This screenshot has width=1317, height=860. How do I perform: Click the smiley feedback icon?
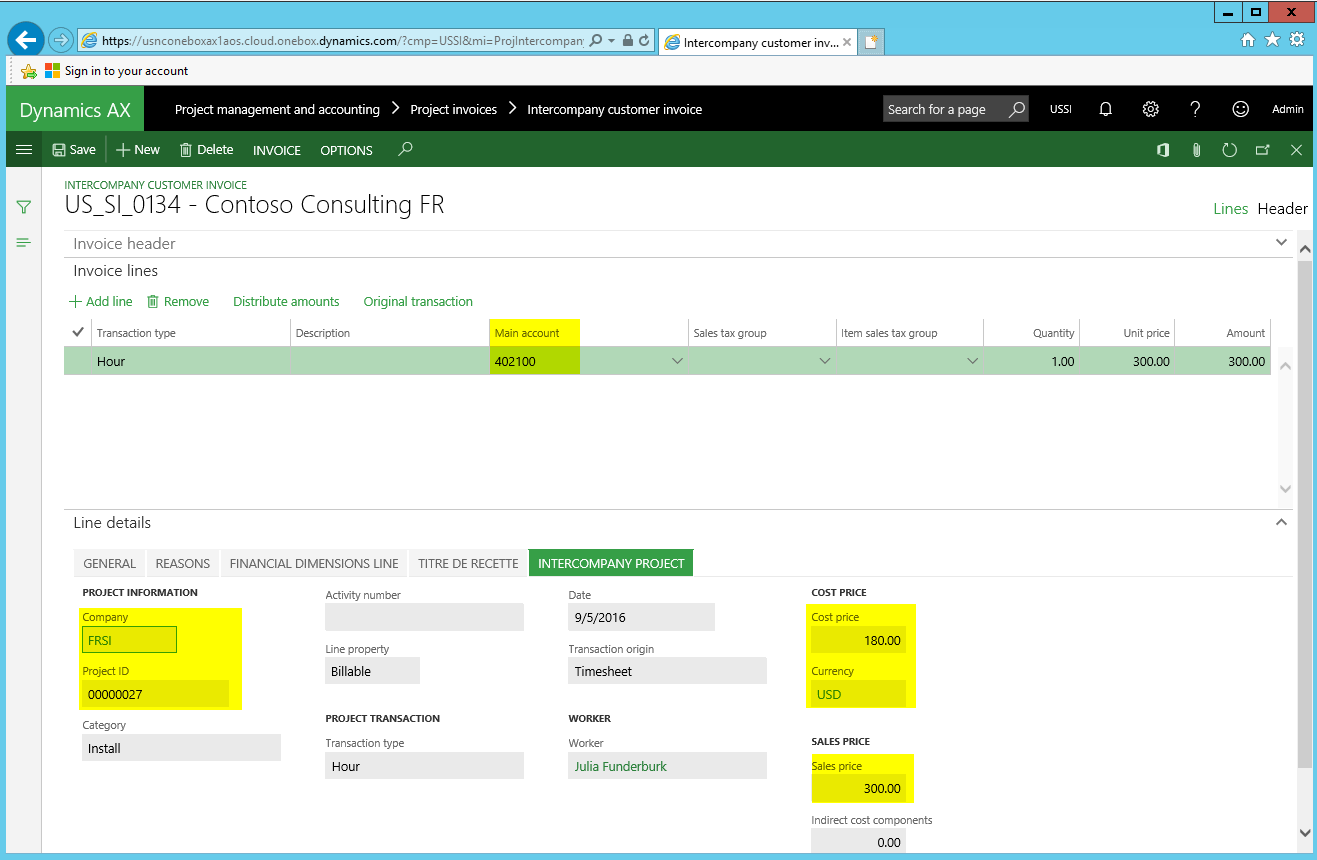[1240, 109]
